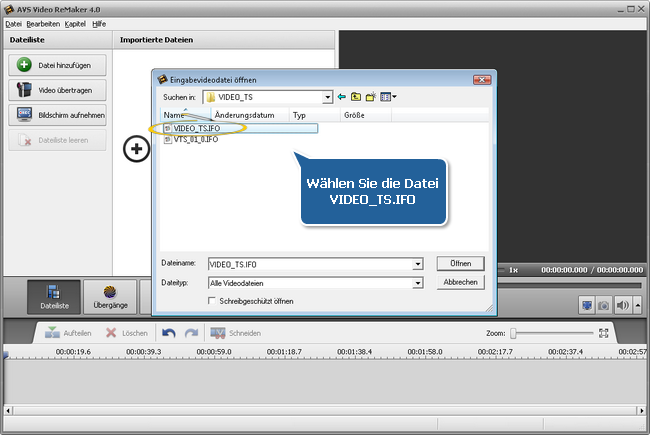Expand the 'Suchen in' folder dropdown
650x435 pixels.
pyautogui.click(x=327, y=97)
